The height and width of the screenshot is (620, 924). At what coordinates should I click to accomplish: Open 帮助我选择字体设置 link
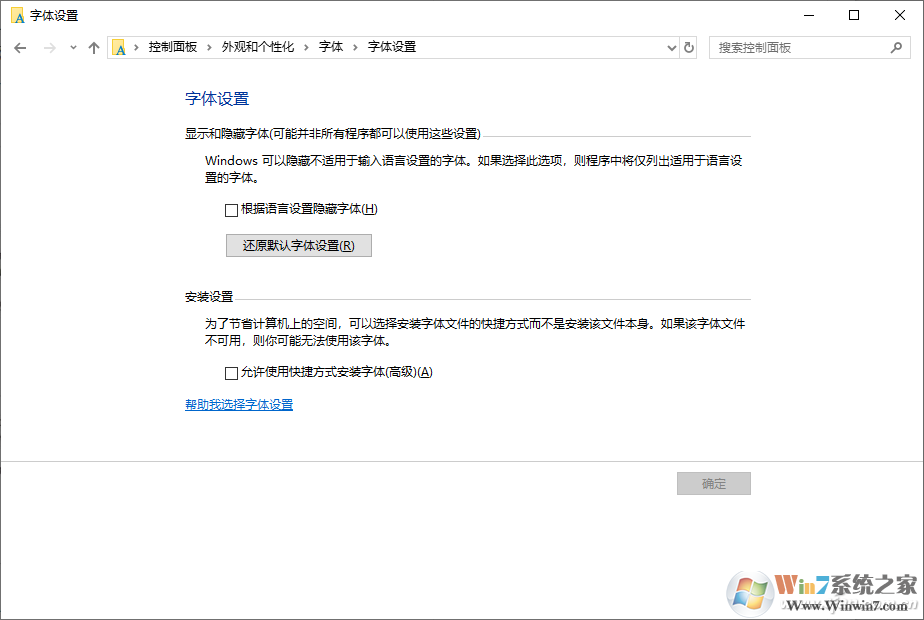tap(238, 404)
